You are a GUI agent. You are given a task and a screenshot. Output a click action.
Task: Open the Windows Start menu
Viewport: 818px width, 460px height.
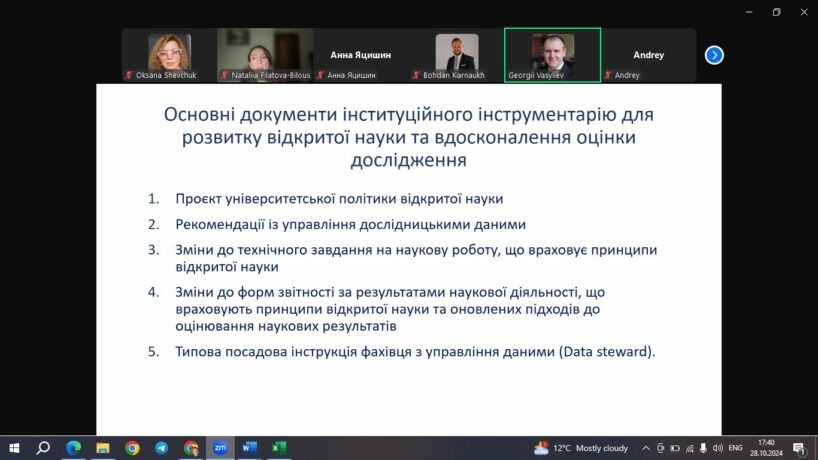[14, 448]
